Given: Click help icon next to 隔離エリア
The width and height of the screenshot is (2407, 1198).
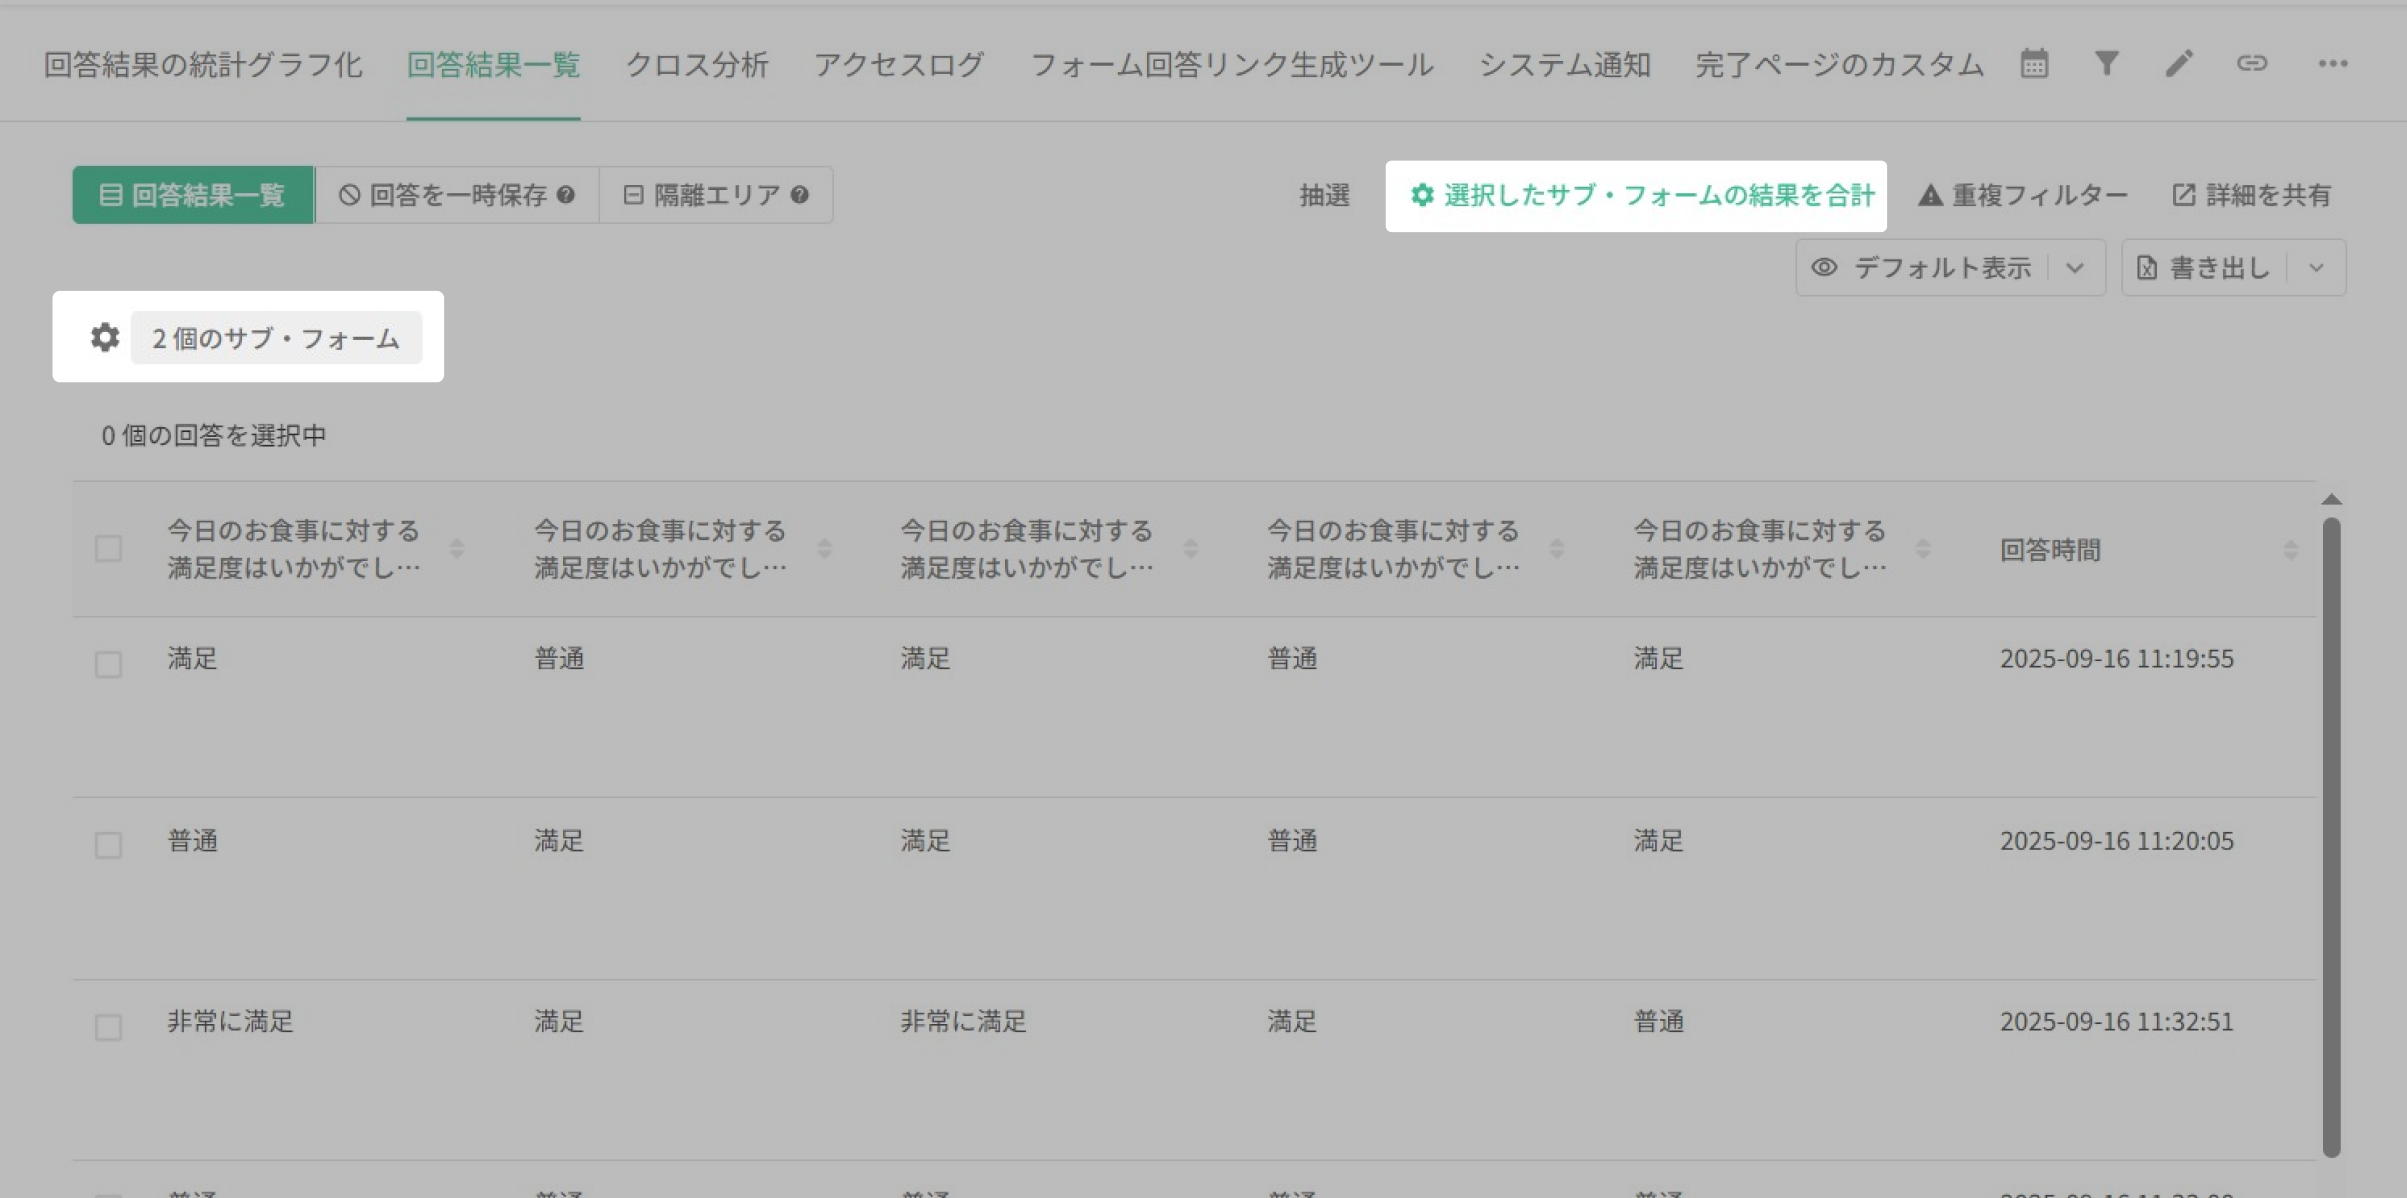Looking at the screenshot, I should click(x=799, y=194).
